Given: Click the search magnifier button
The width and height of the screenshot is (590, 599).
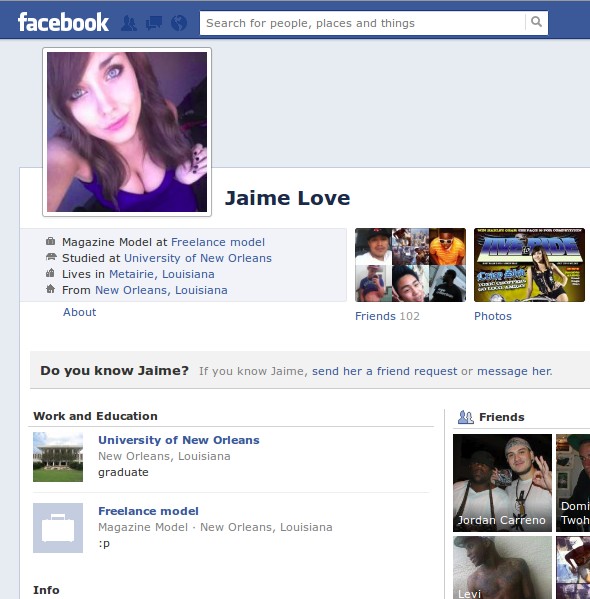Looking at the screenshot, I should pos(537,23).
